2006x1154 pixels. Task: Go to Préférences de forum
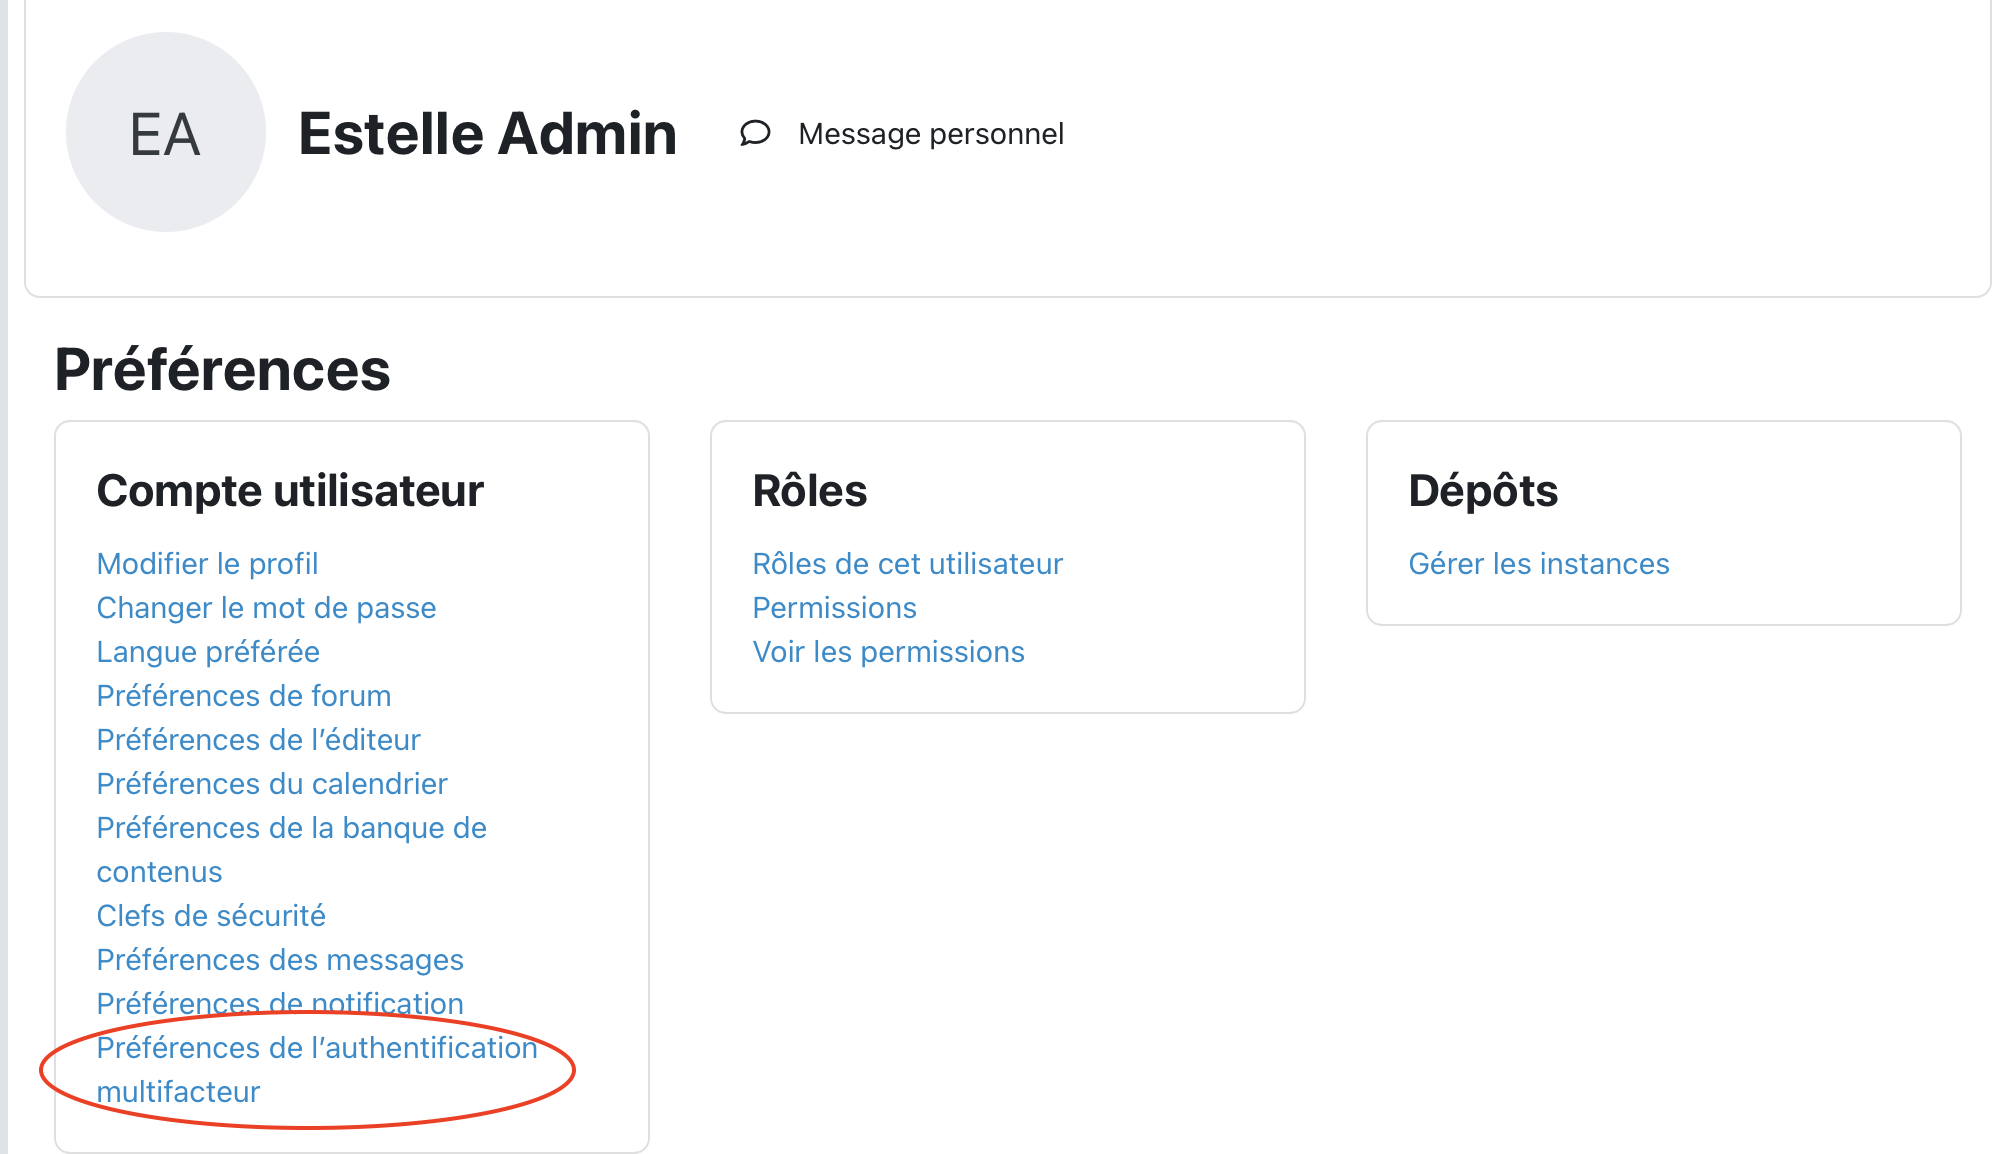(244, 696)
